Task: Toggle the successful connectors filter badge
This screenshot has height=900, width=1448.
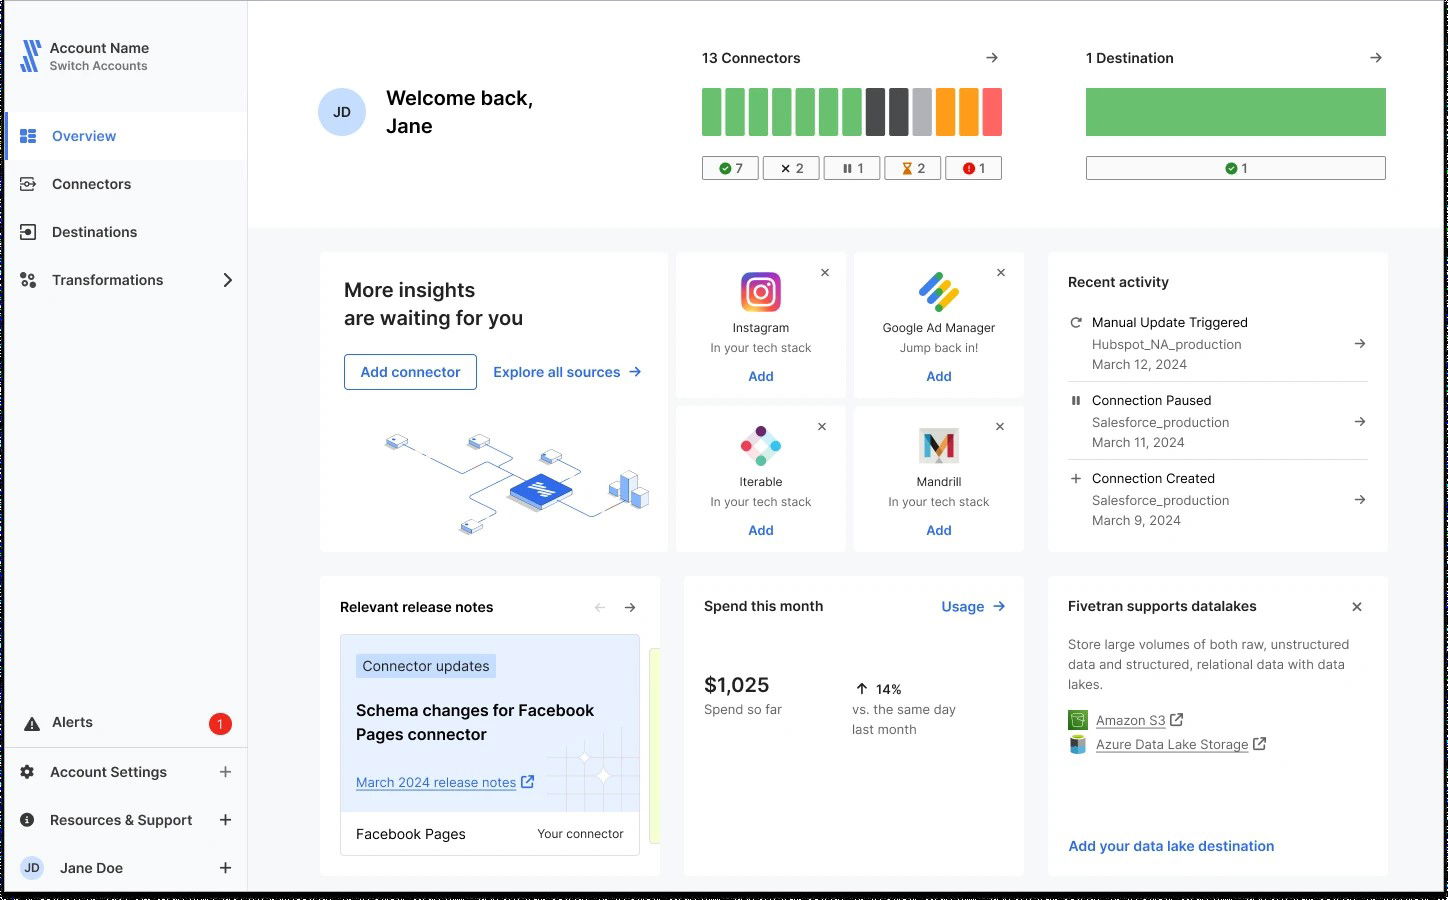Action: (x=729, y=167)
